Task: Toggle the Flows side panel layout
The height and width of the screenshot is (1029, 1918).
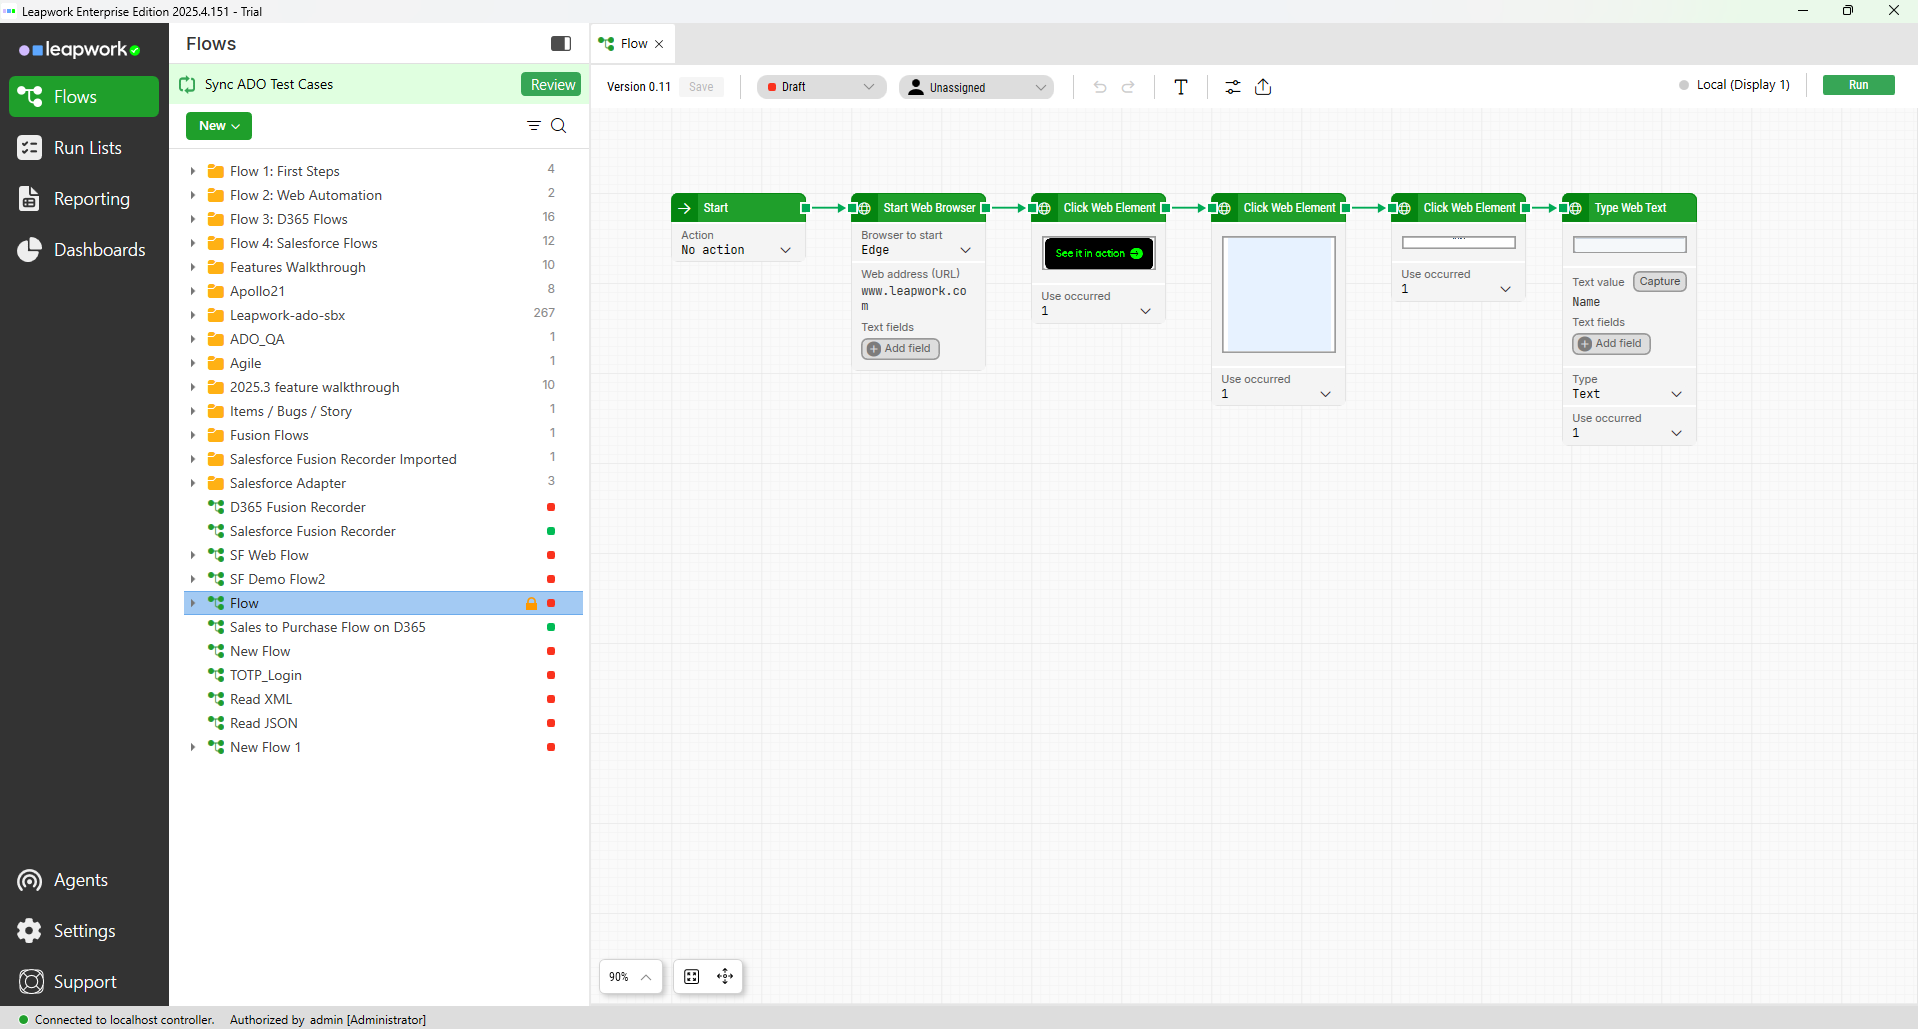Action: (x=561, y=44)
